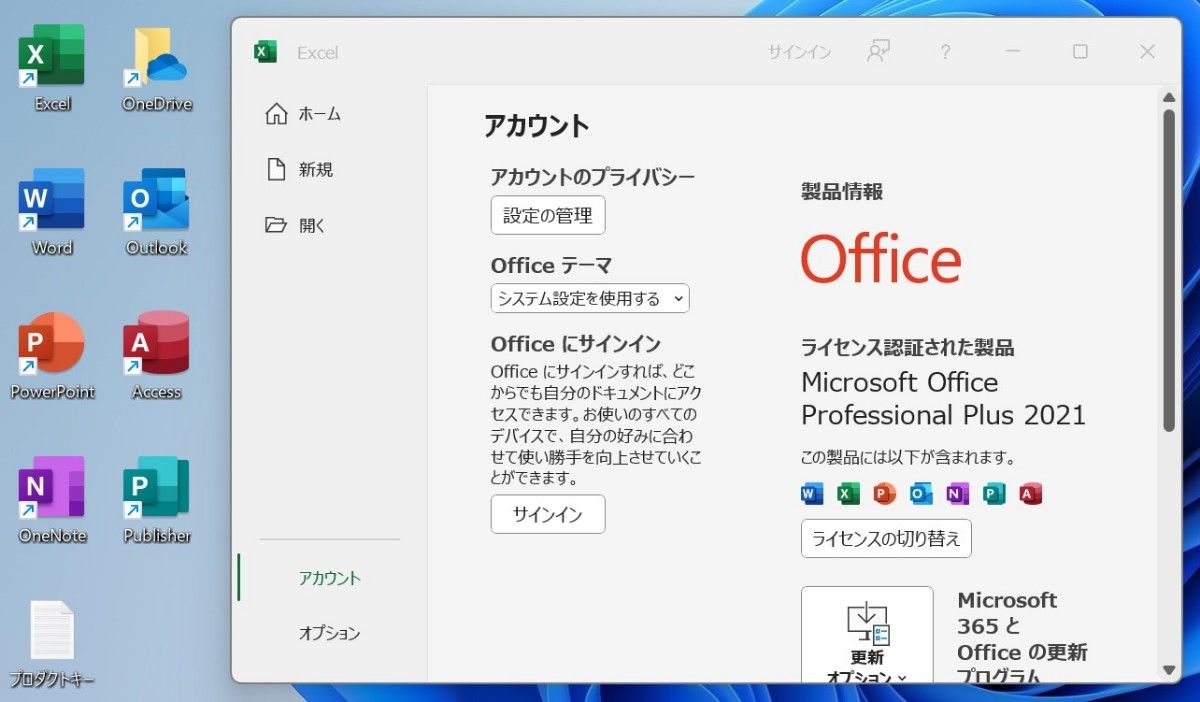
Task: Click the この製品には以下が含まれます text
Action: click(x=908, y=458)
